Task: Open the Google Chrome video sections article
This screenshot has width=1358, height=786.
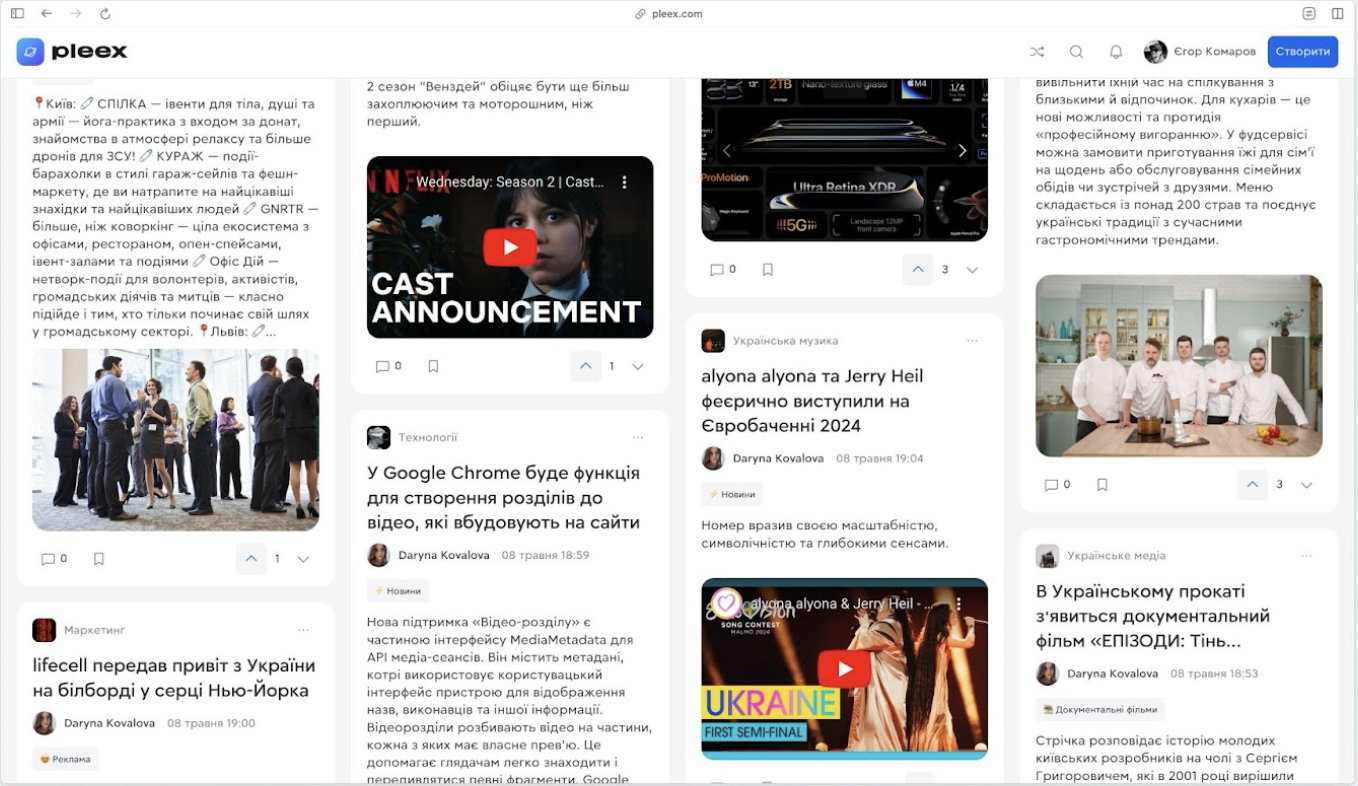Action: click(x=503, y=497)
